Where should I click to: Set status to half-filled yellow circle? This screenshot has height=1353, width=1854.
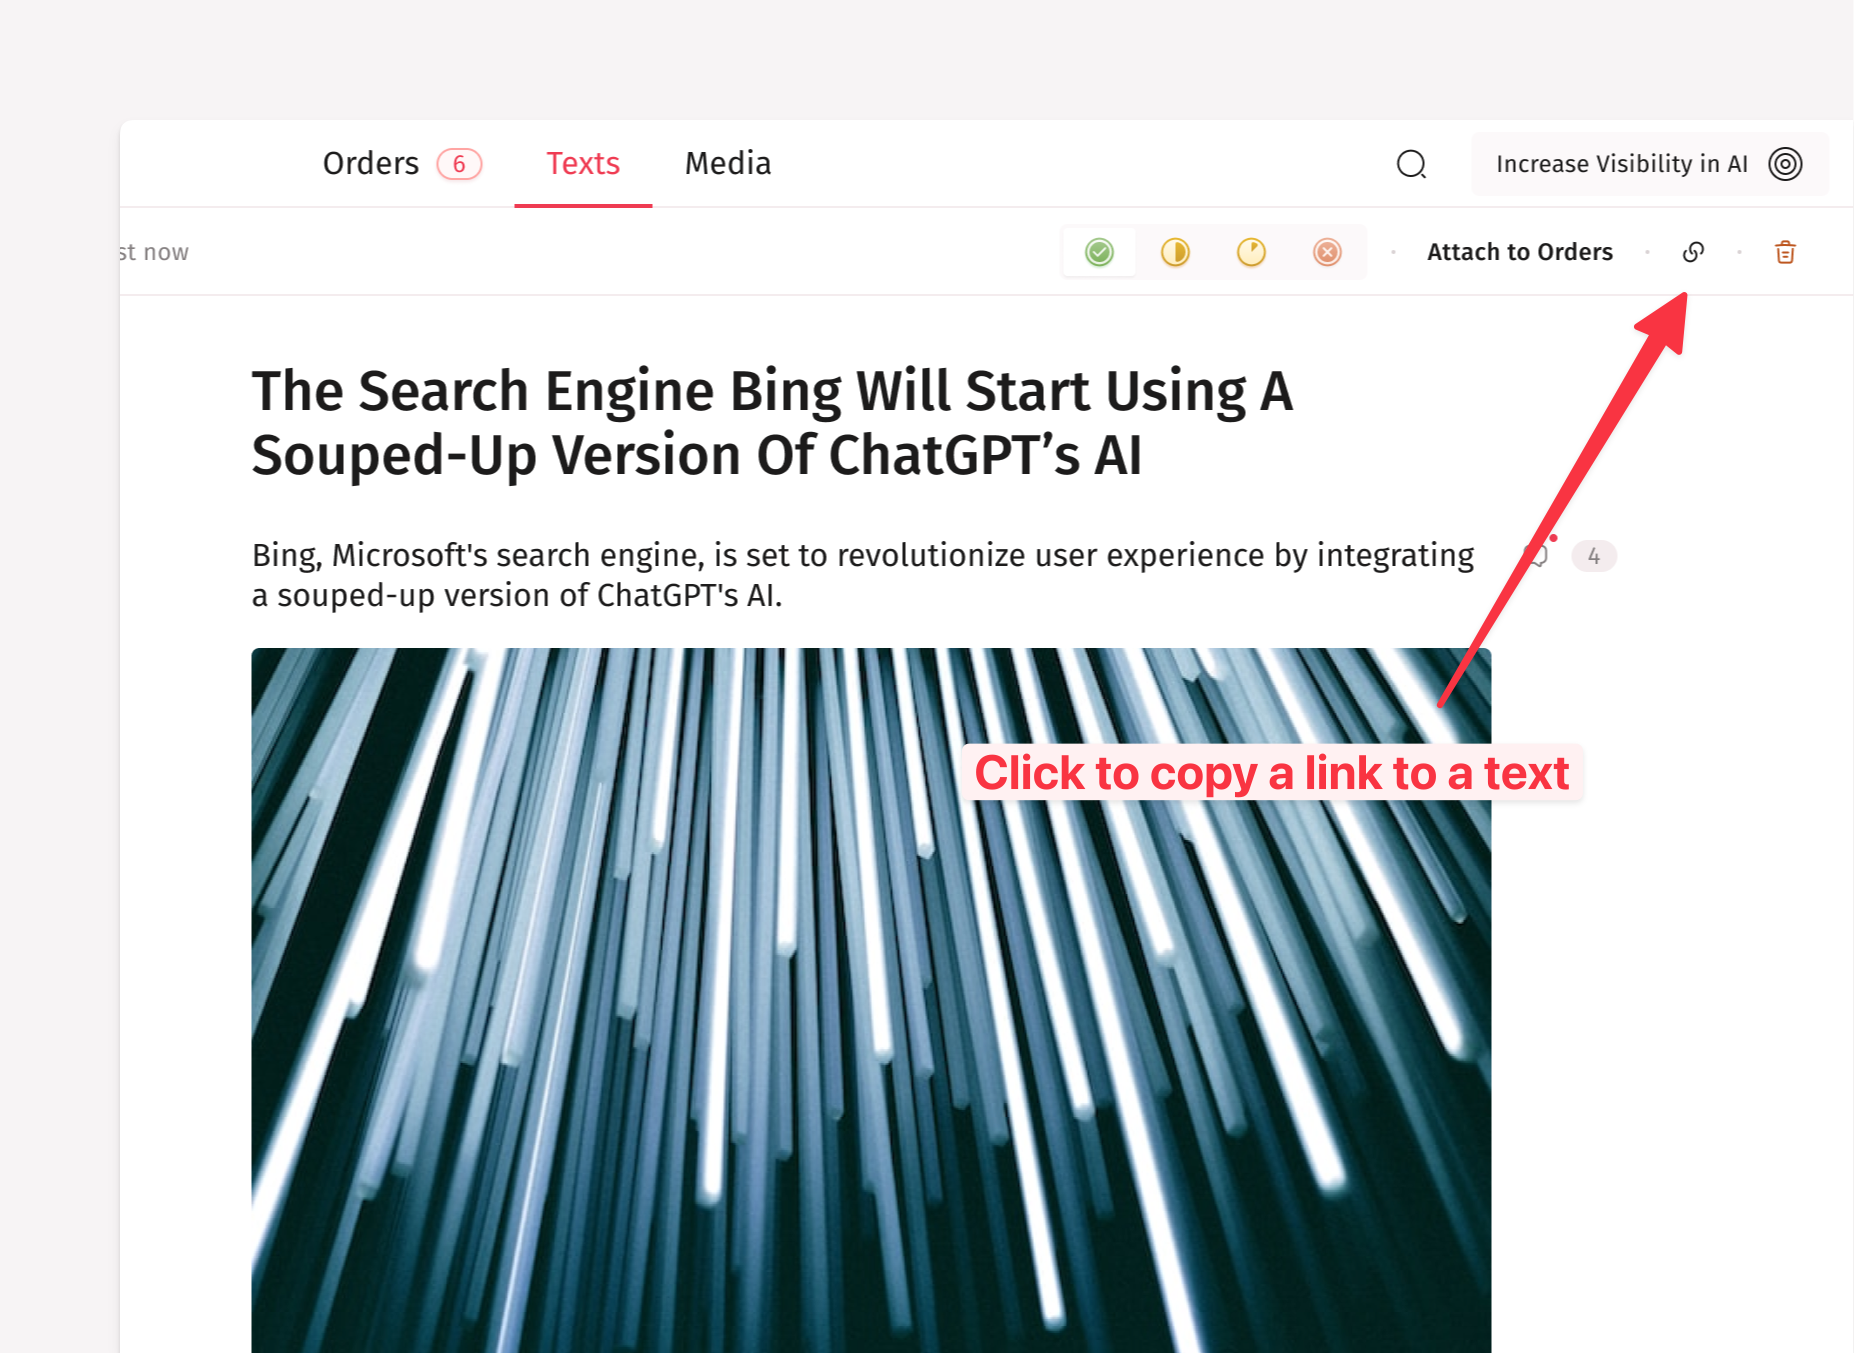click(1175, 252)
